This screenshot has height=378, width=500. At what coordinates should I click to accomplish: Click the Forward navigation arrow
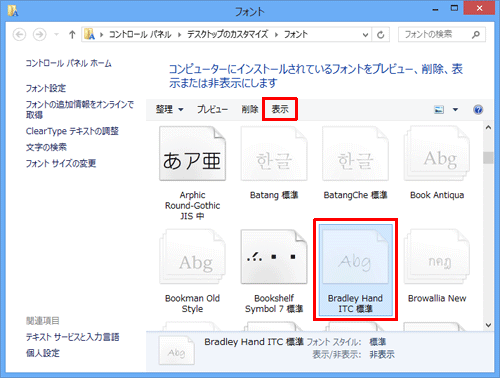click(x=39, y=34)
